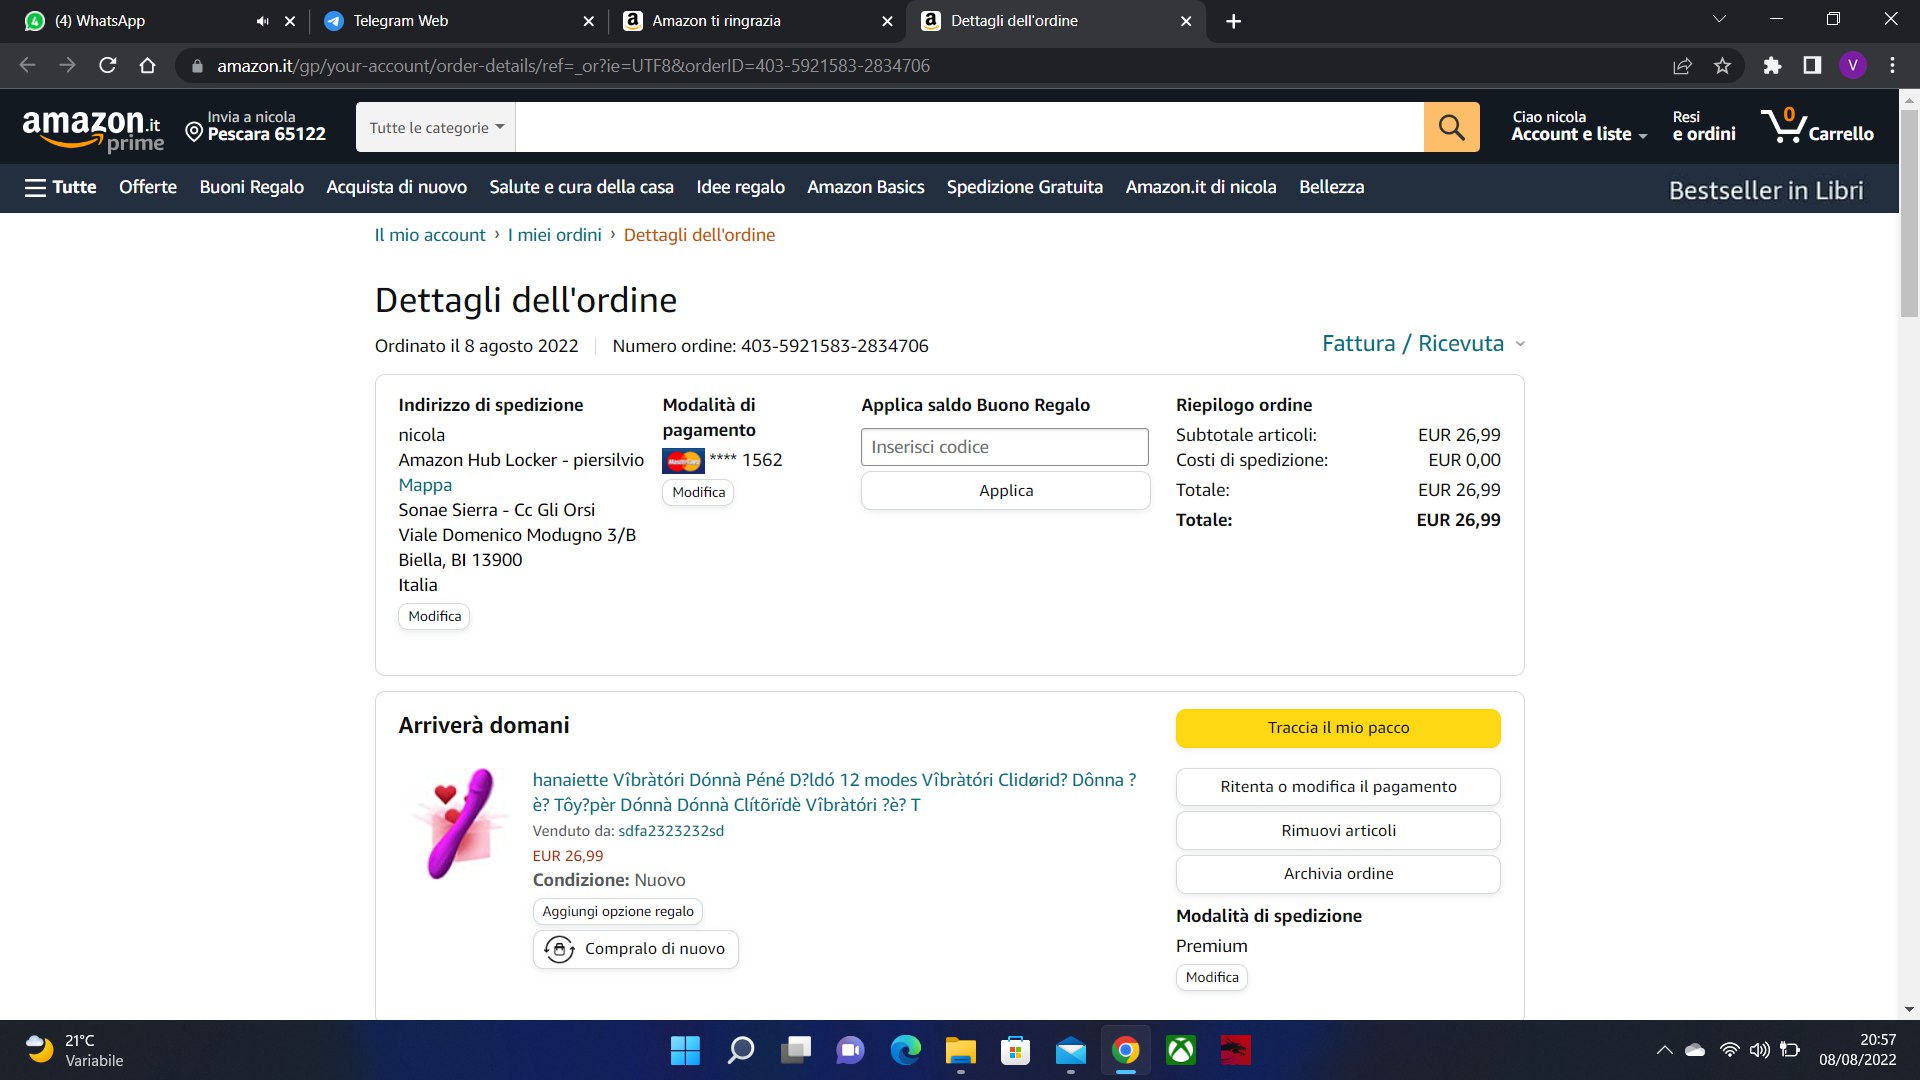This screenshot has width=1920, height=1080.
Task: Click the product thumbnail image
Action: pos(458,823)
